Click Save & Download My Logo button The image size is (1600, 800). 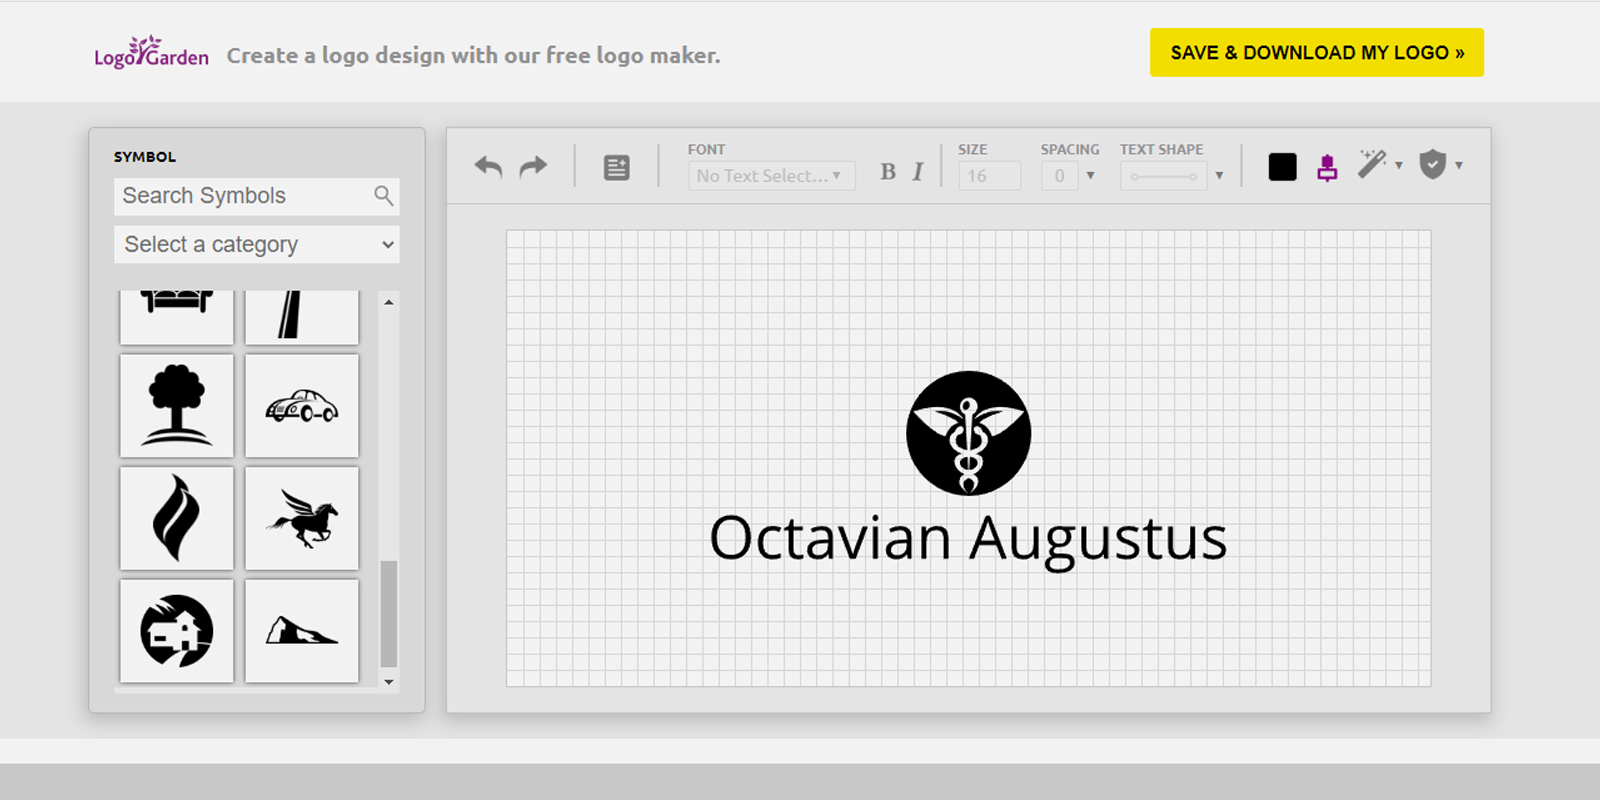pos(1317,52)
